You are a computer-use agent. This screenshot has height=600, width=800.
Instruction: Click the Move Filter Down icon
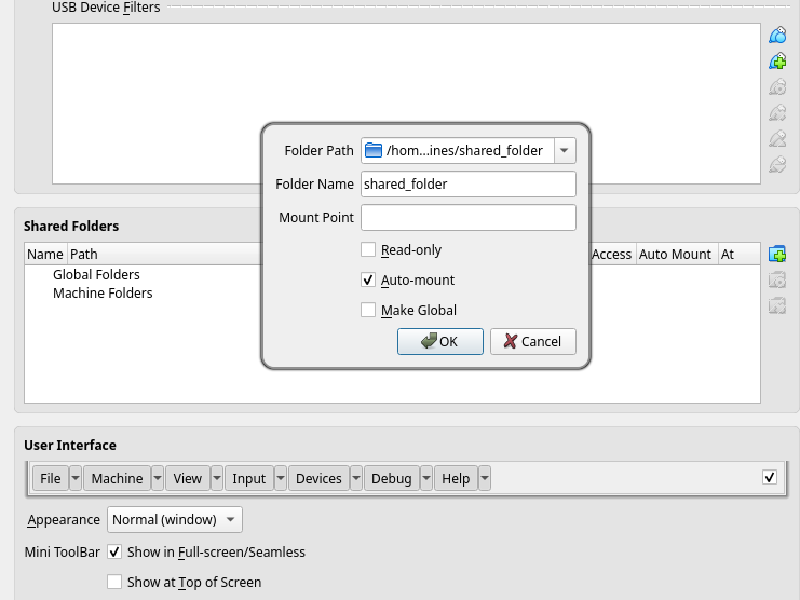tap(778, 164)
